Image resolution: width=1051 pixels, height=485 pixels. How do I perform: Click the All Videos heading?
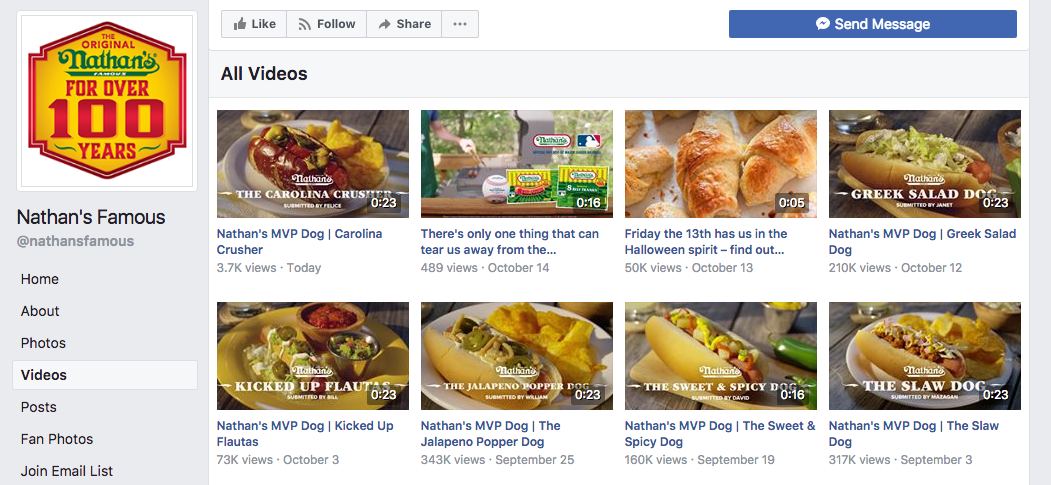tap(264, 74)
